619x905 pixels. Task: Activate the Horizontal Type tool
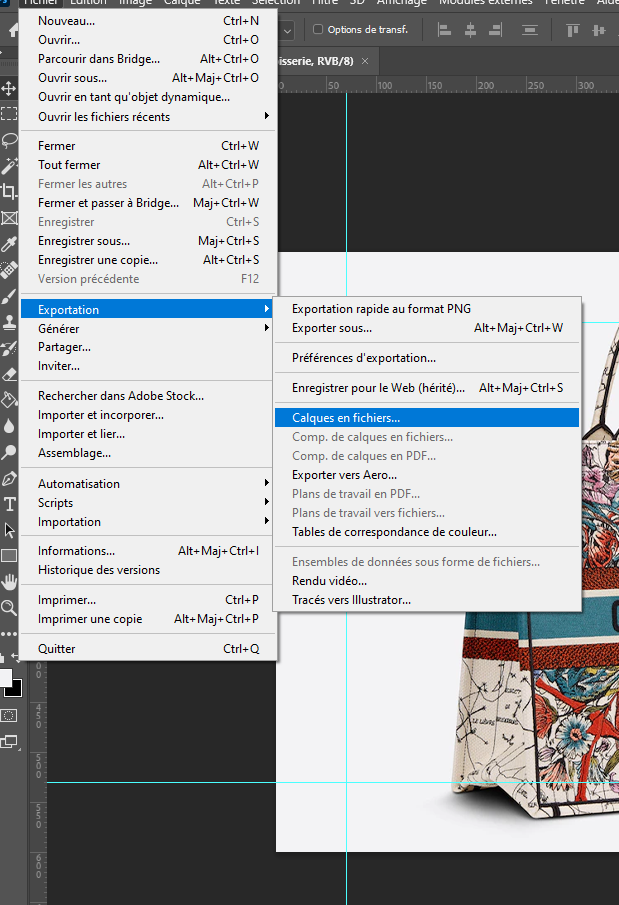click(x=9, y=504)
